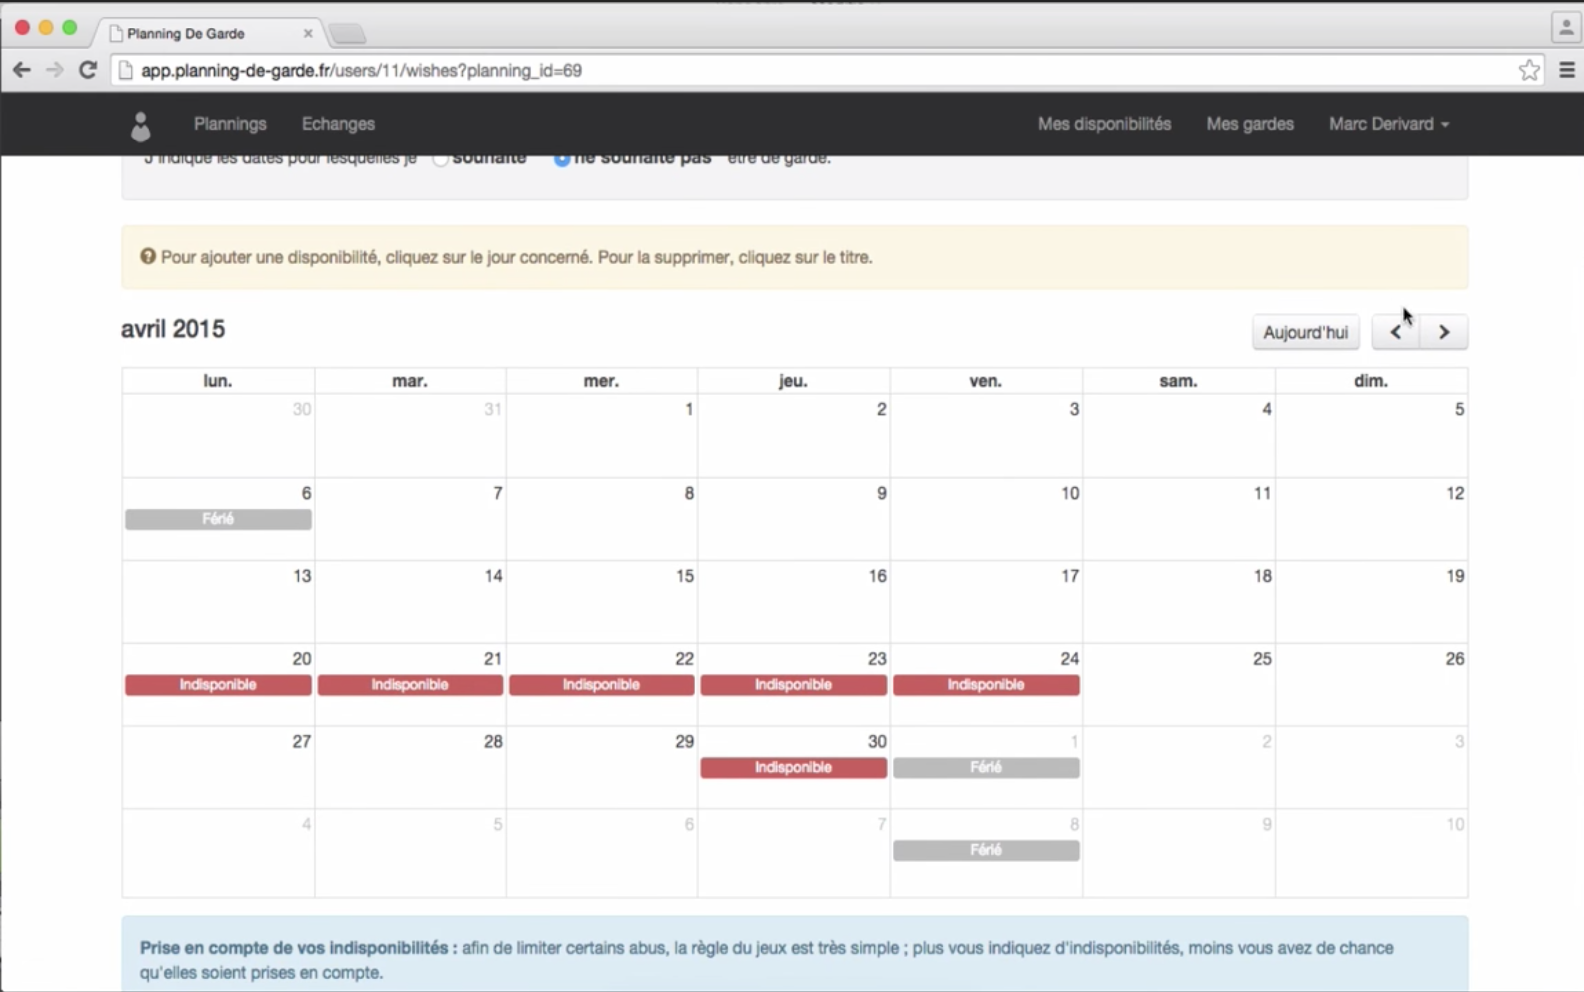Screen dimensions: 1584x992
Task: Remove the Indisponible entry on April 20
Action: coord(218,685)
